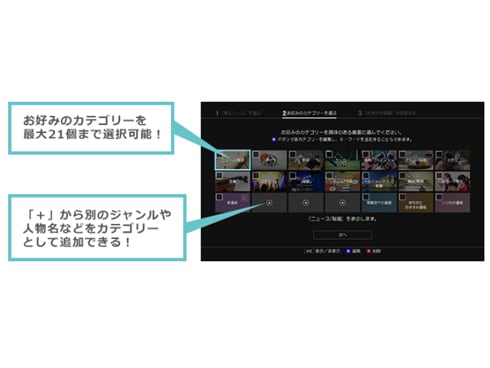Select the solid teal tile in the bottom row
490x368 pixels.
point(379,203)
